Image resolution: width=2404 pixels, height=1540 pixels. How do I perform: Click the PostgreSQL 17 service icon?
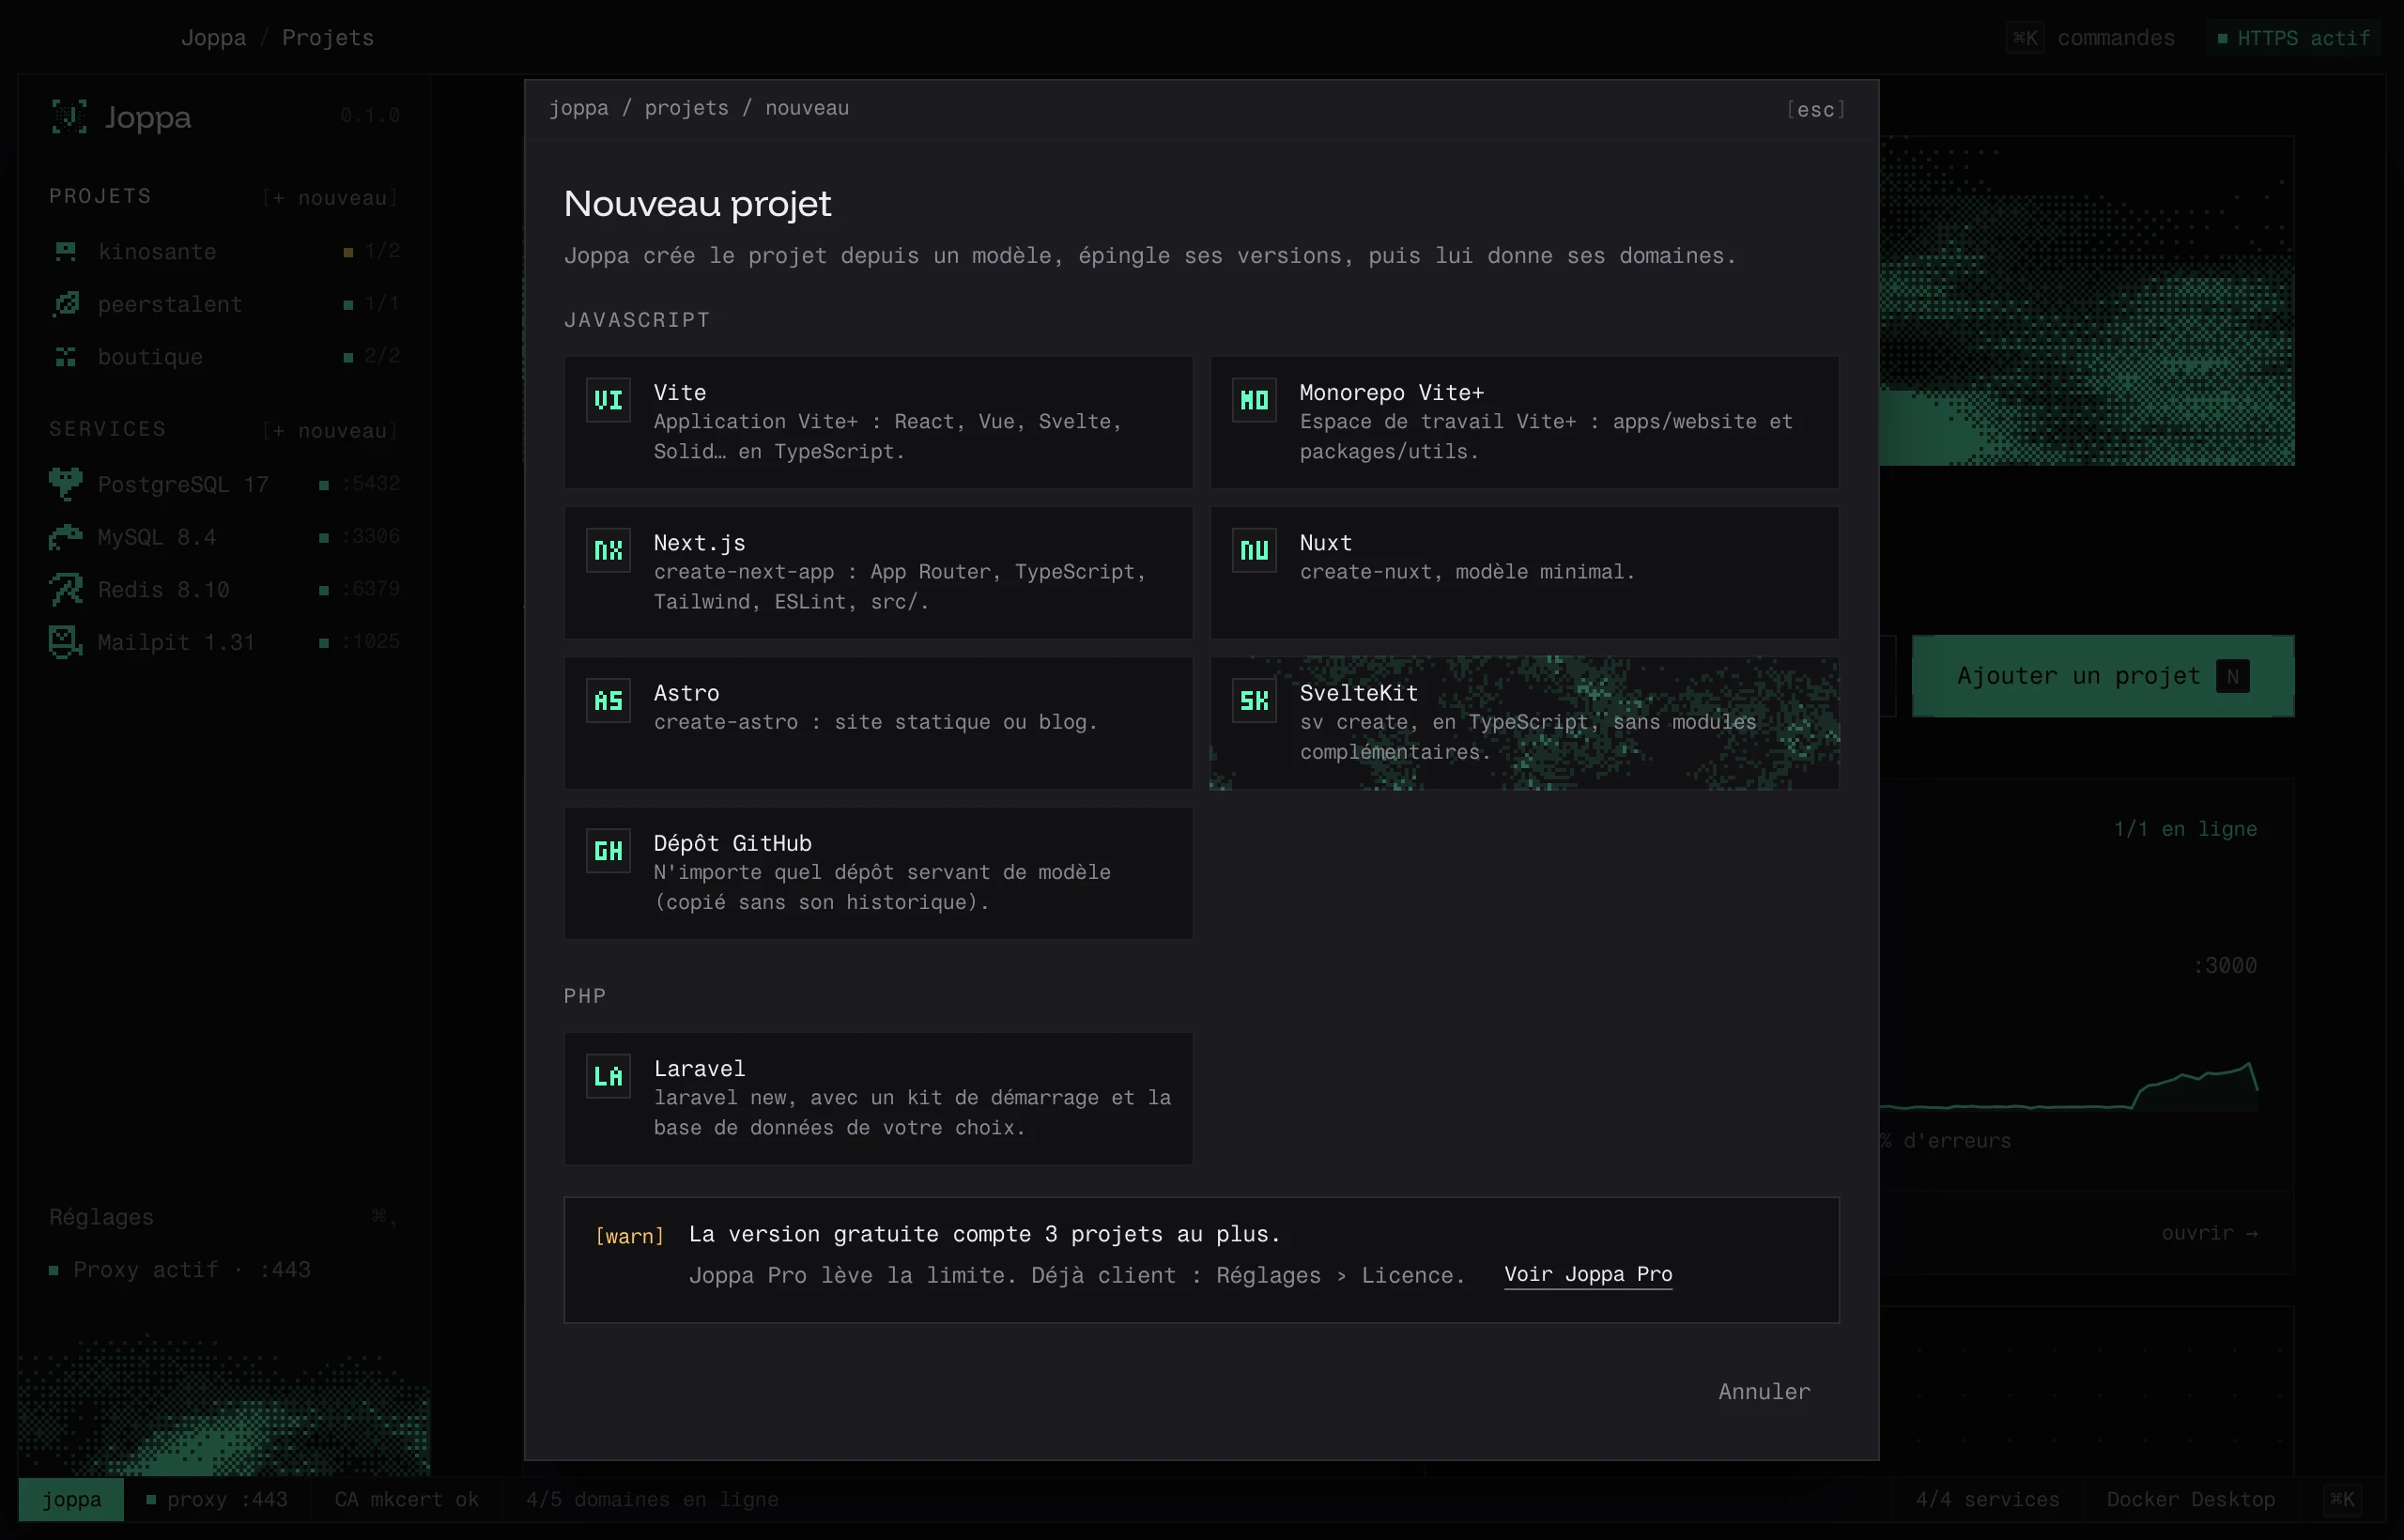(x=66, y=484)
